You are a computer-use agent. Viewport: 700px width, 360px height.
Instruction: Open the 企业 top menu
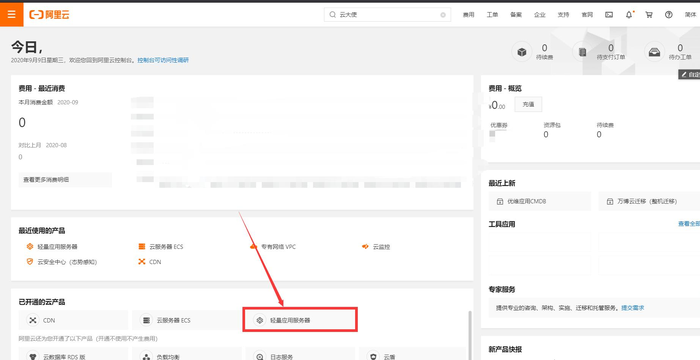point(539,15)
